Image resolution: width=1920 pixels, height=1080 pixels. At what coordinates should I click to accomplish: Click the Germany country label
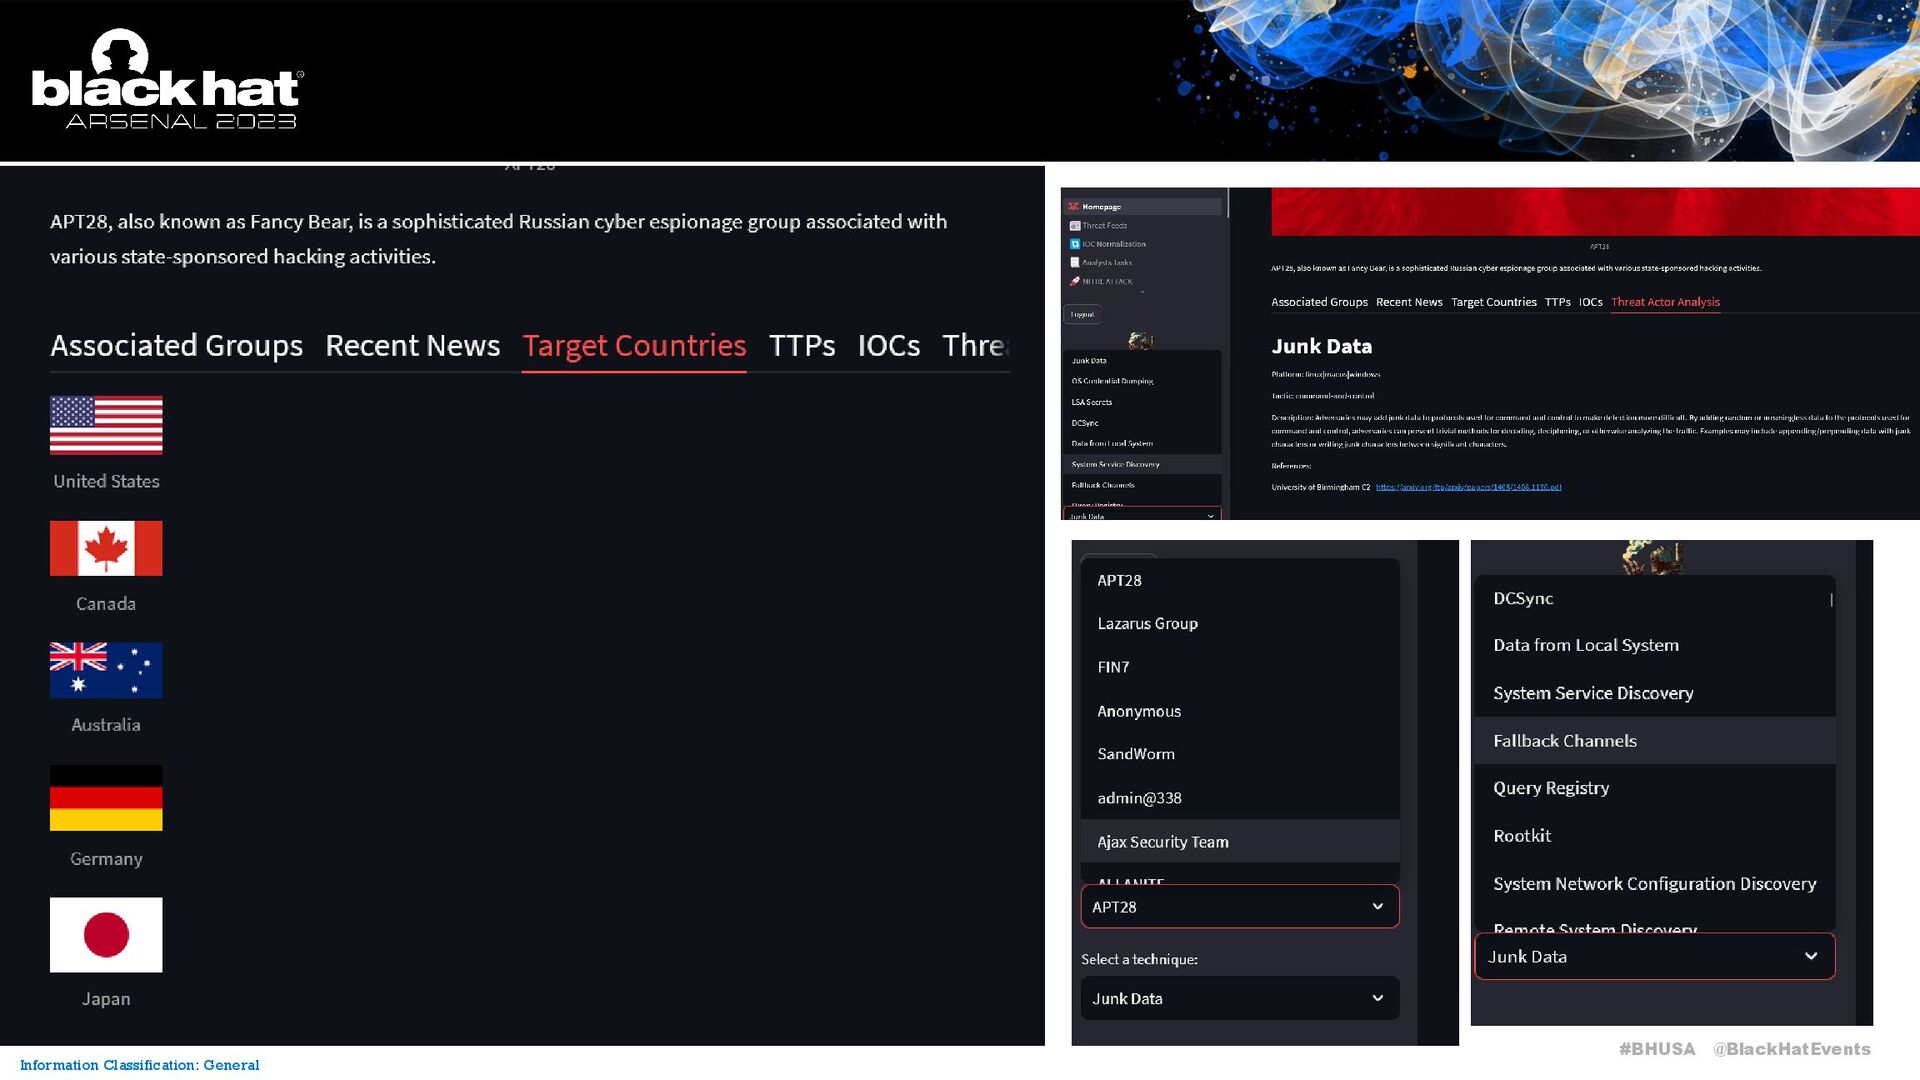point(106,859)
